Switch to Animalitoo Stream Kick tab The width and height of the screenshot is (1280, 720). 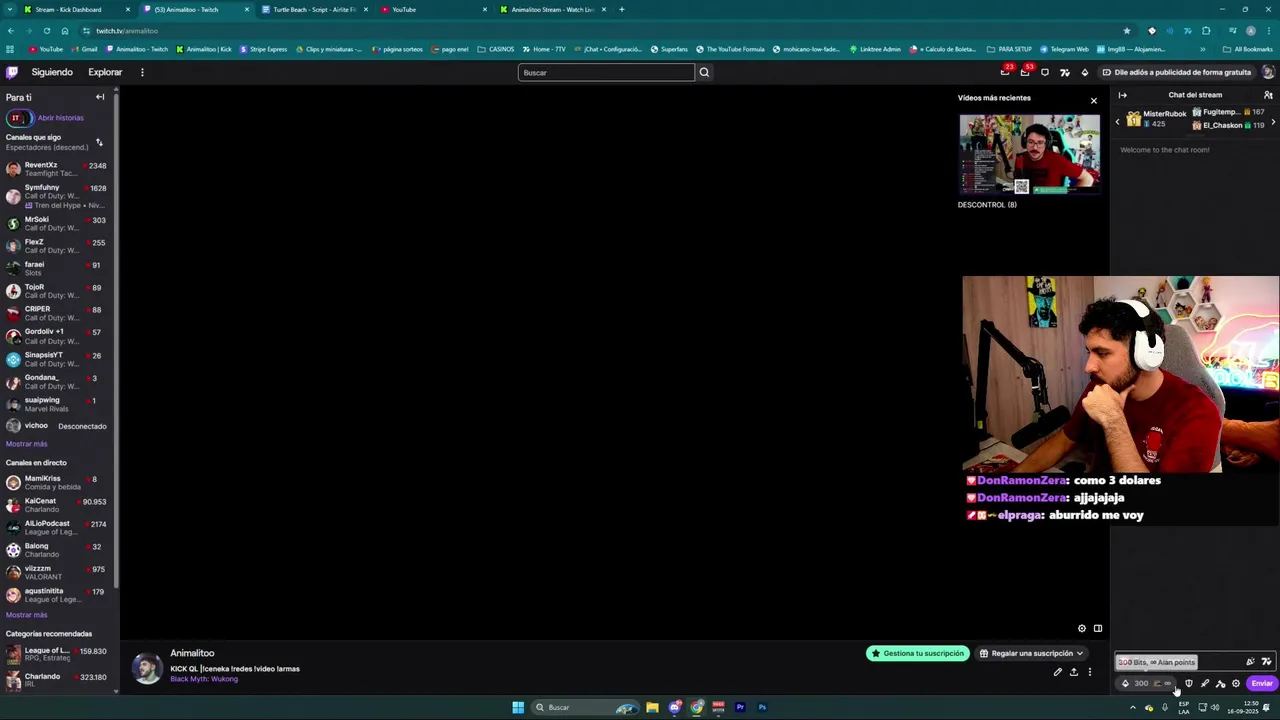pos(552,9)
